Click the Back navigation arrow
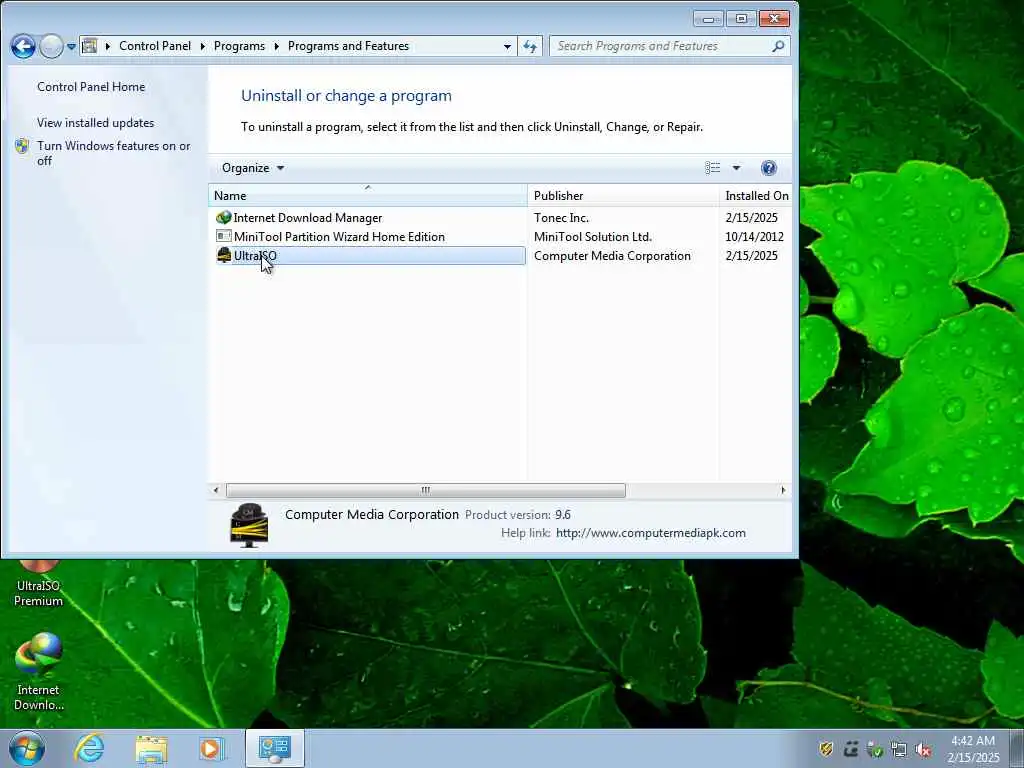 (x=23, y=46)
